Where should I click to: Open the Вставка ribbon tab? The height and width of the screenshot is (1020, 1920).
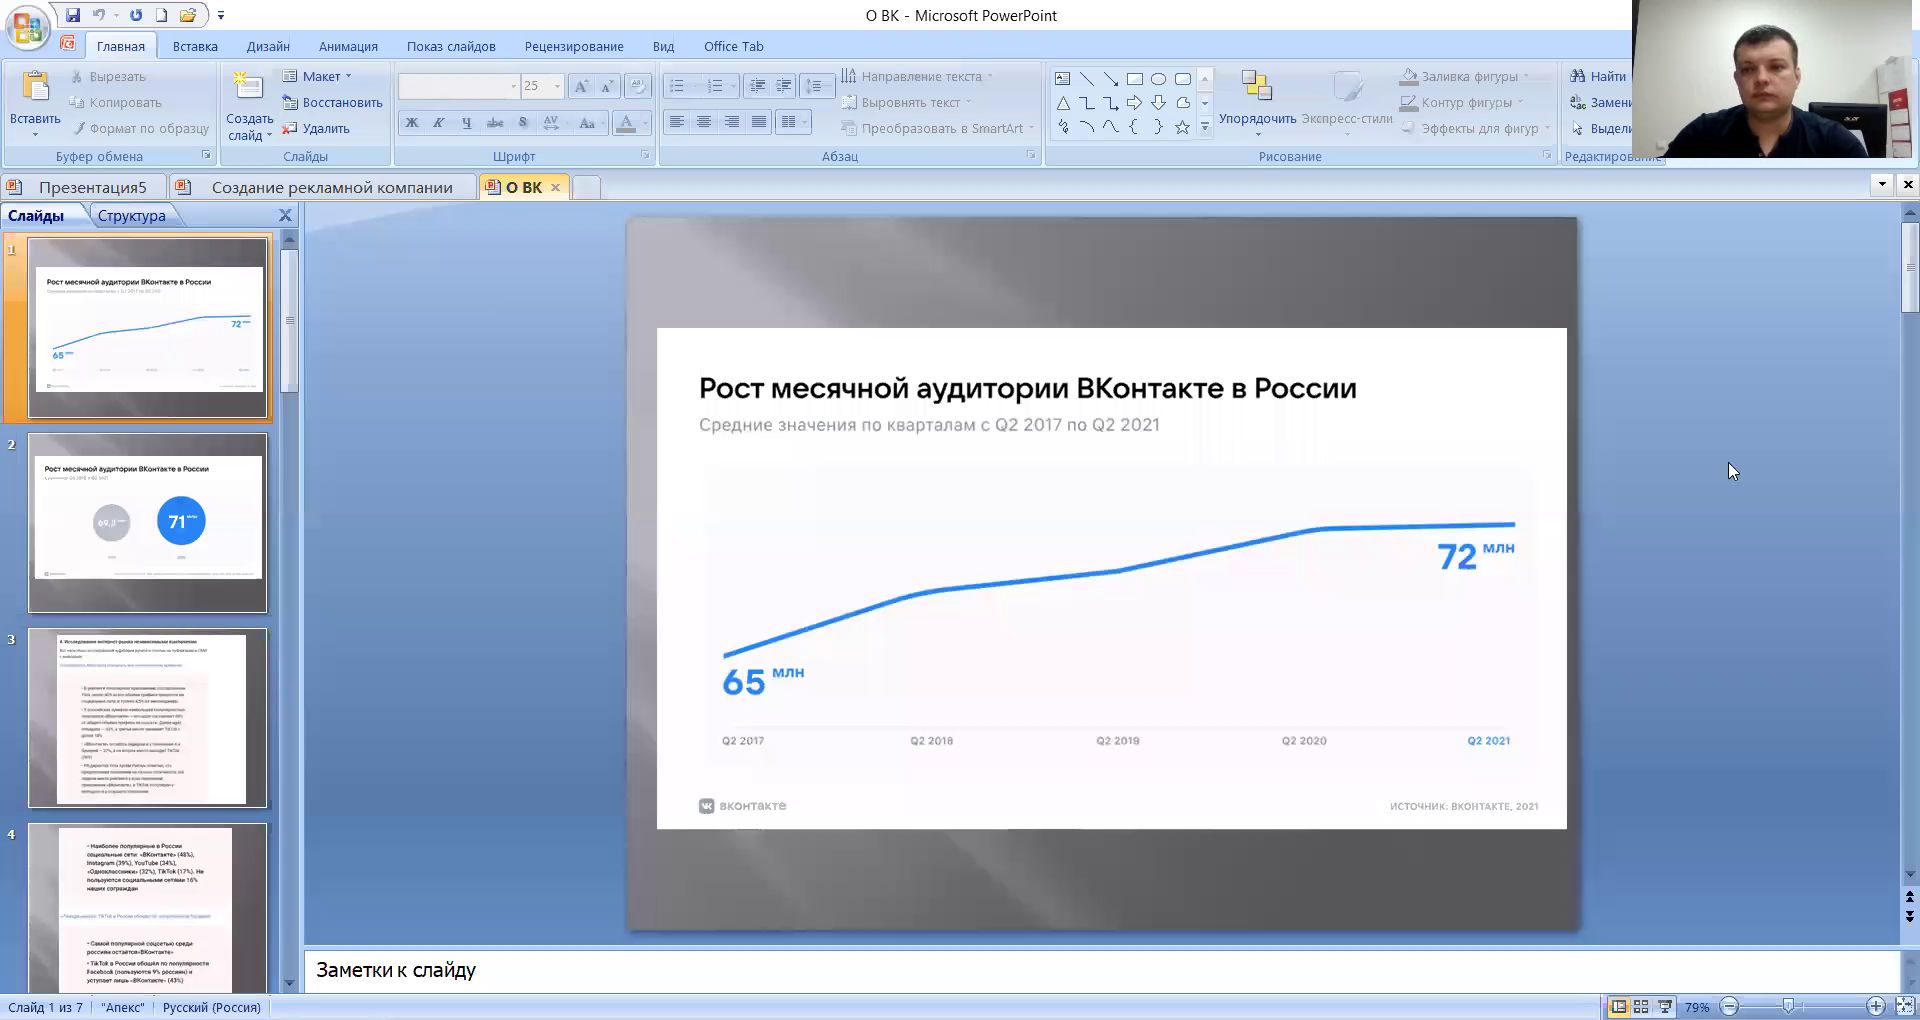[195, 46]
